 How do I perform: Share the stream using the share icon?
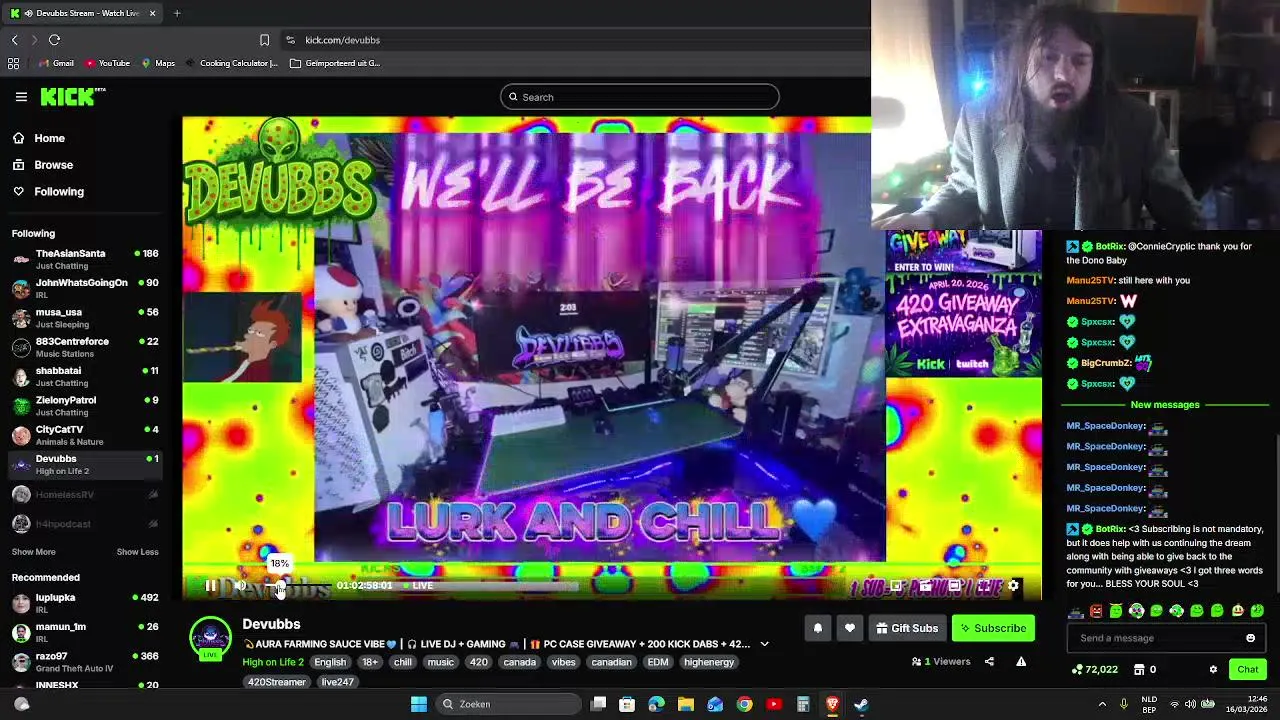tap(989, 661)
